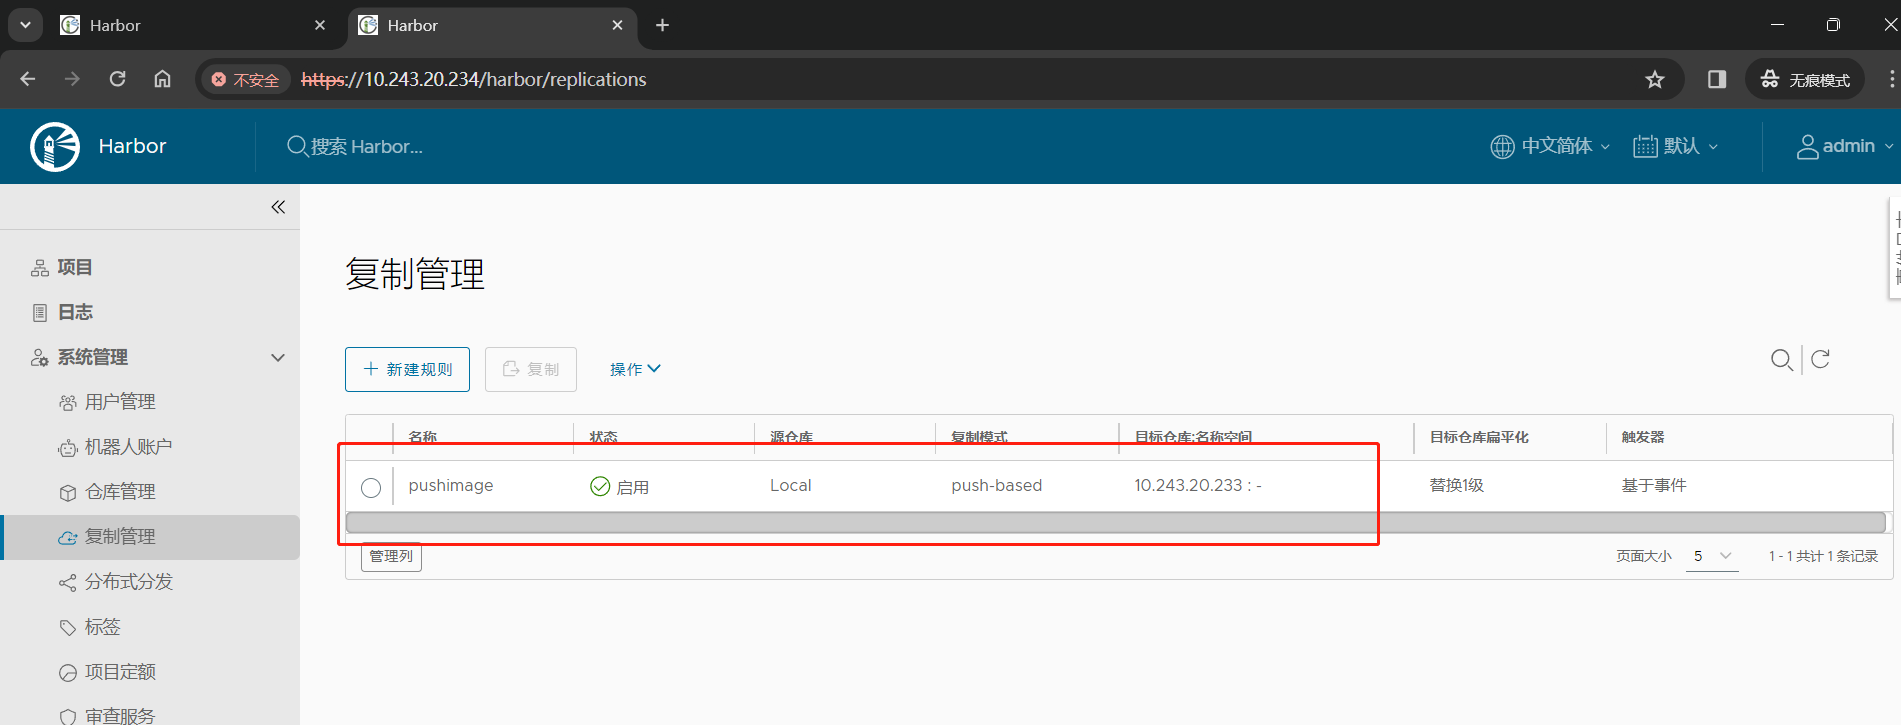
Task: Click the 新建规则 button
Action: [407, 369]
